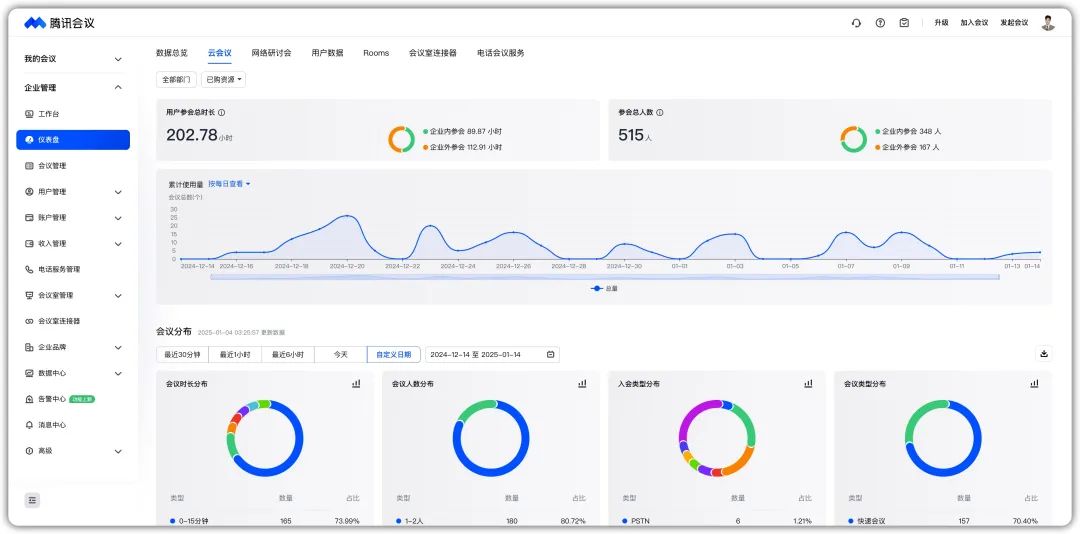The image size is (1080, 534).
Task: Click the 发起会议 button
Action: point(1014,23)
